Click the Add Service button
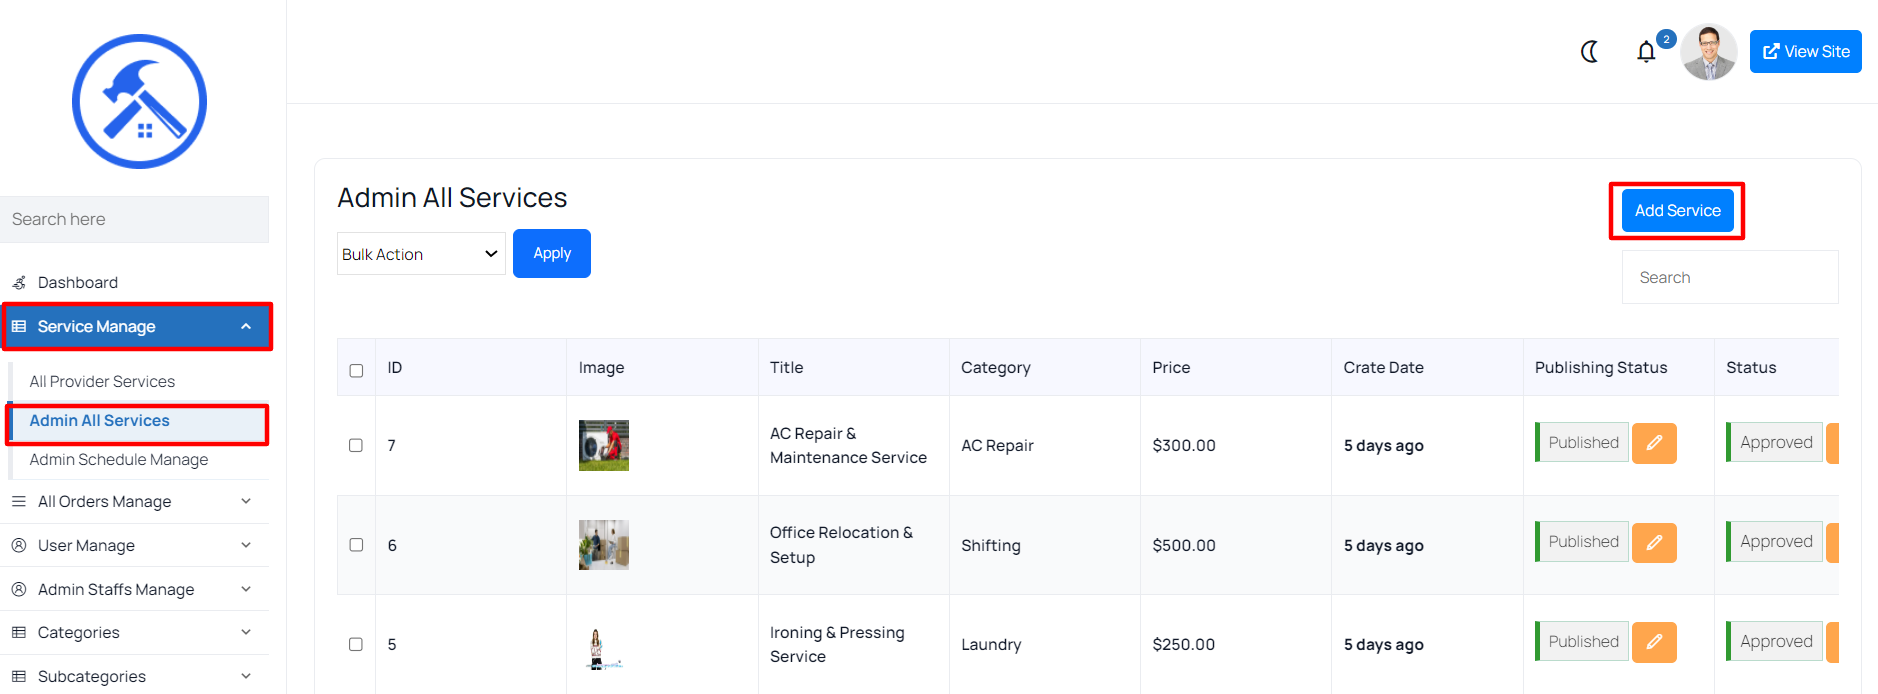 tap(1677, 211)
